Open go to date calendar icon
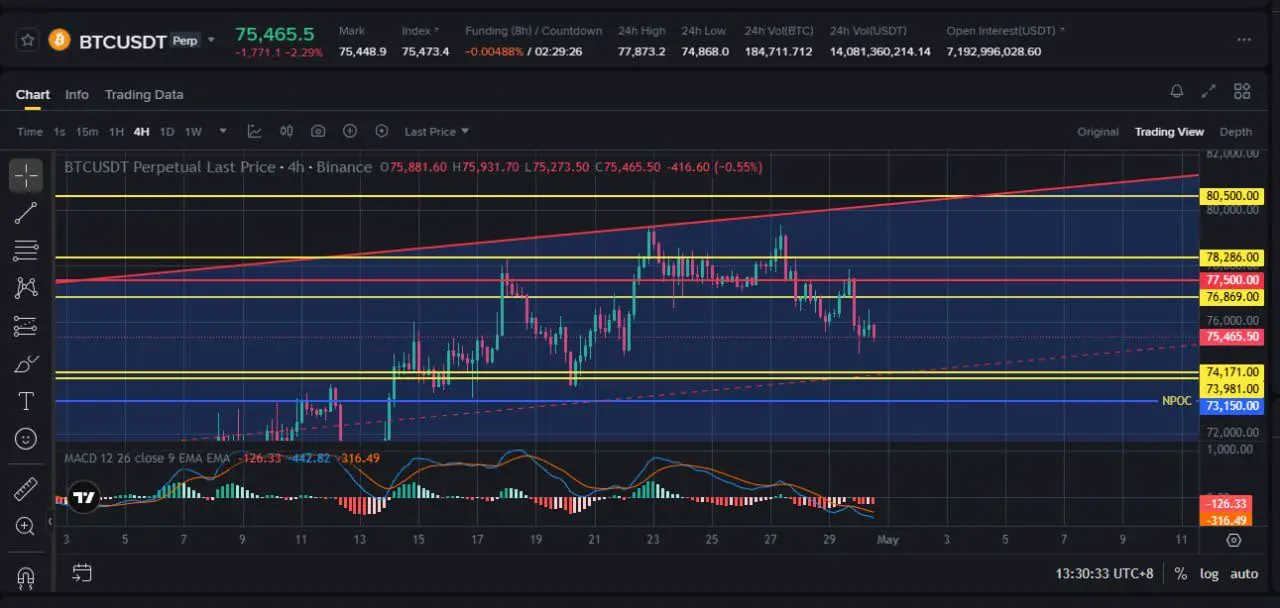This screenshot has height=608, width=1280. point(82,573)
